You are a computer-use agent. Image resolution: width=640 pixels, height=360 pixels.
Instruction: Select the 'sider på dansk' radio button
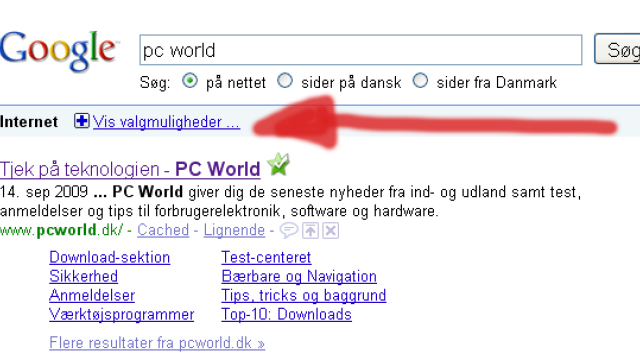[285, 81]
